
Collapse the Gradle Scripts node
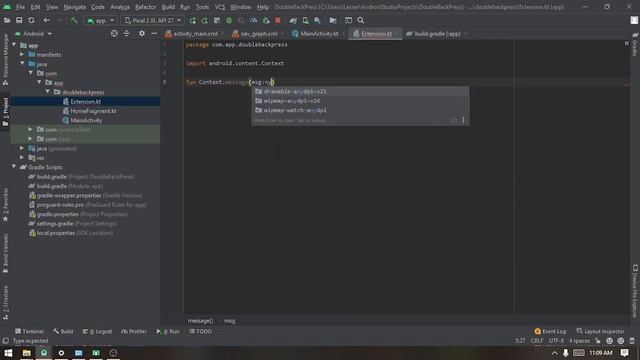point(15,167)
